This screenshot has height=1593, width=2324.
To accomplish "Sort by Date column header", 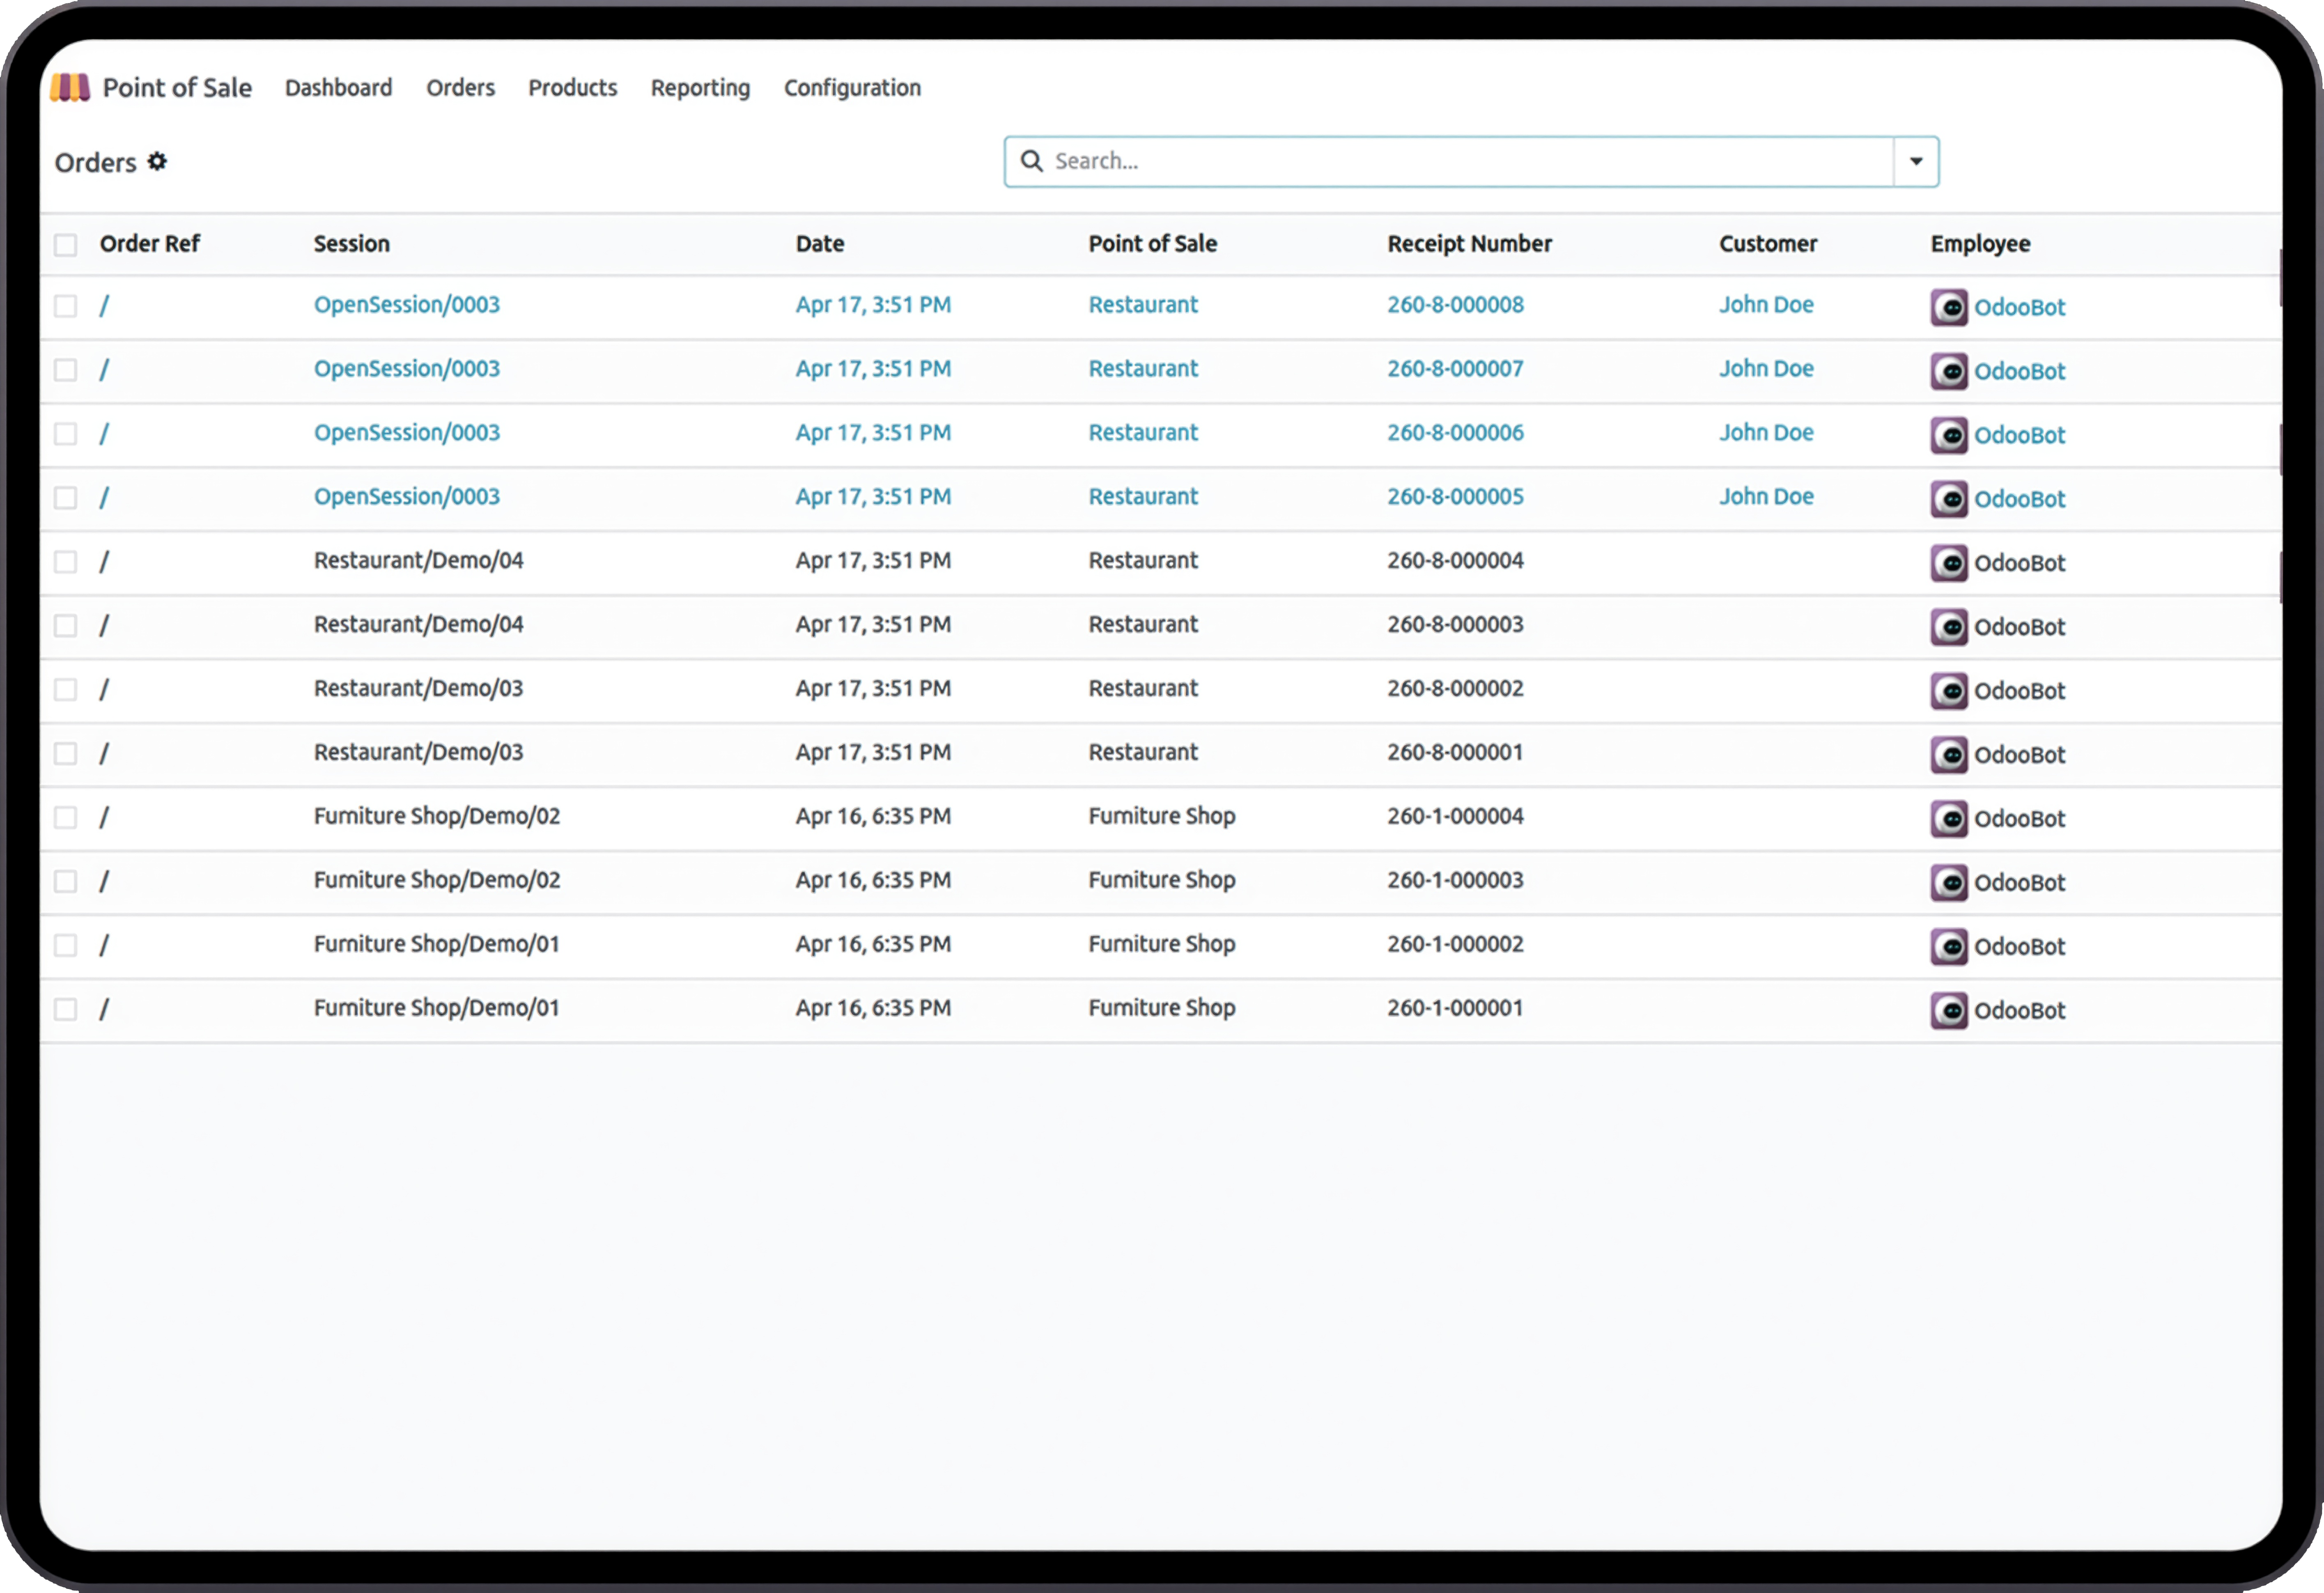I will (x=820, y=244).
